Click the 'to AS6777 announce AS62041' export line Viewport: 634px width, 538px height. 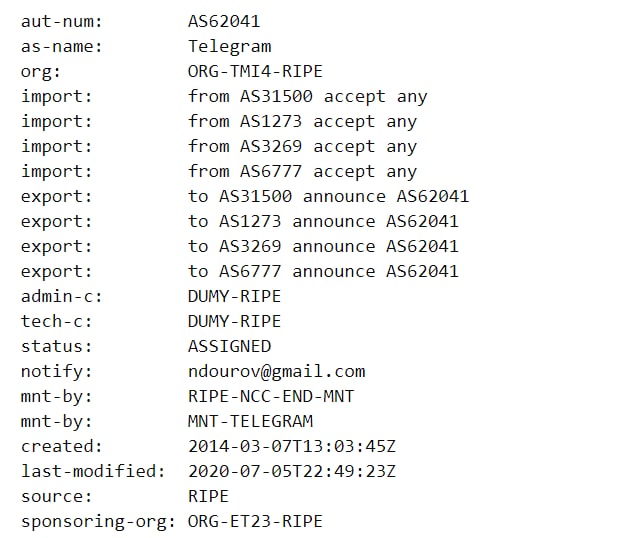coord(323,271)
